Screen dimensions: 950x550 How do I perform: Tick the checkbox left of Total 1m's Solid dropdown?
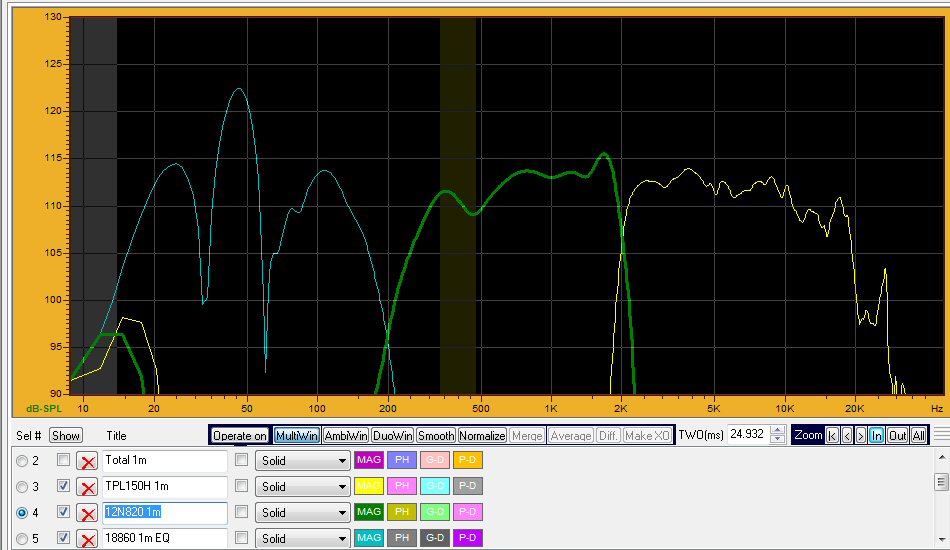click(241, 460)
